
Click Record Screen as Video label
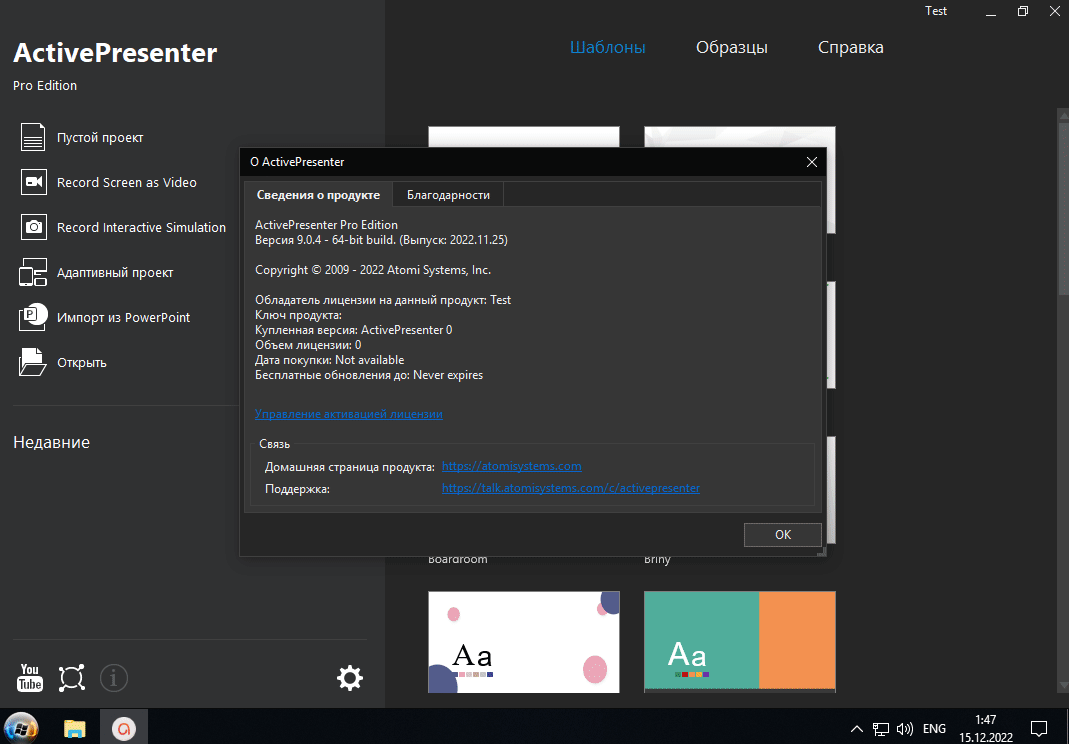click(x=127, y=182)
